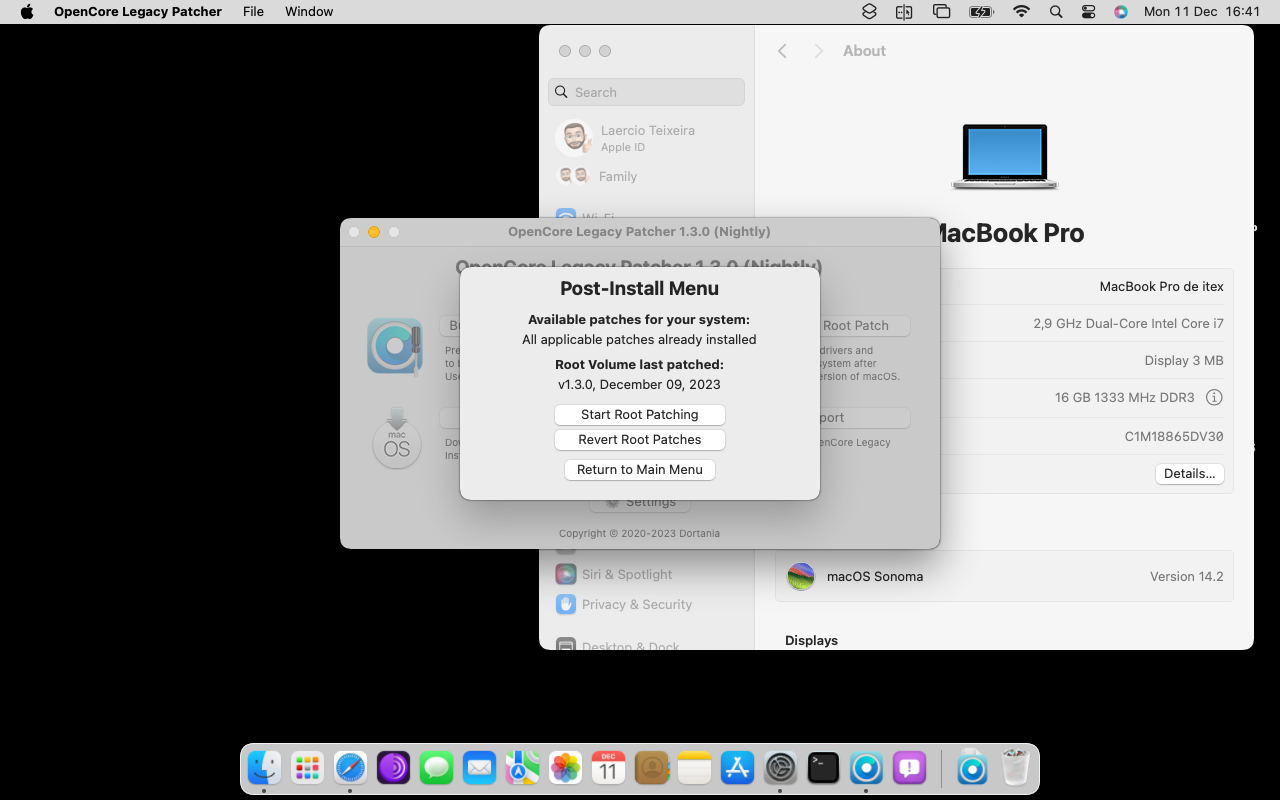Select Siri & Spotlight in sidebar
This screenshot has width=1280, height=800.
click(x=646, y=574)
